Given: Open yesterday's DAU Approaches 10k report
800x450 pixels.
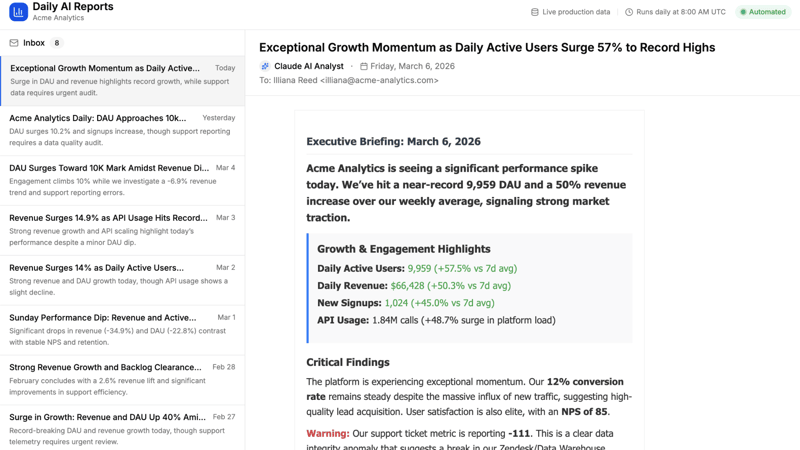Looking at the screenshot, I should (122, 130).
